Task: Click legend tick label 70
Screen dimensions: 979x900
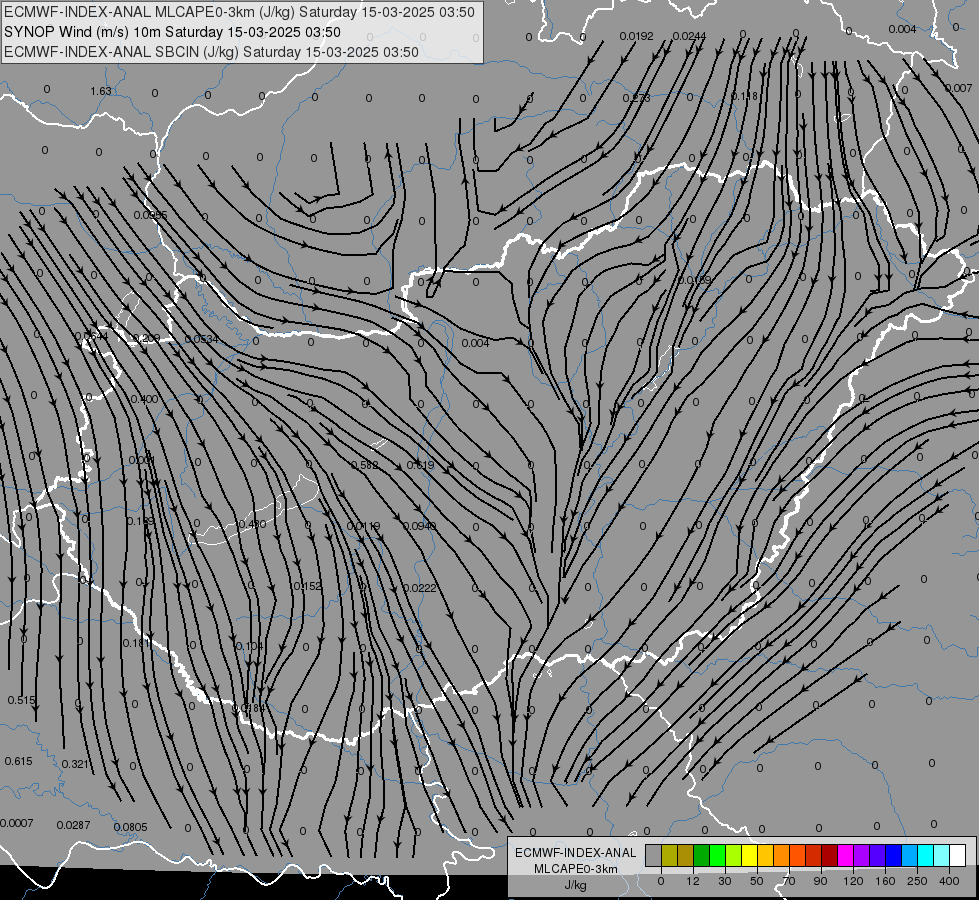Action: coord(789,881)
